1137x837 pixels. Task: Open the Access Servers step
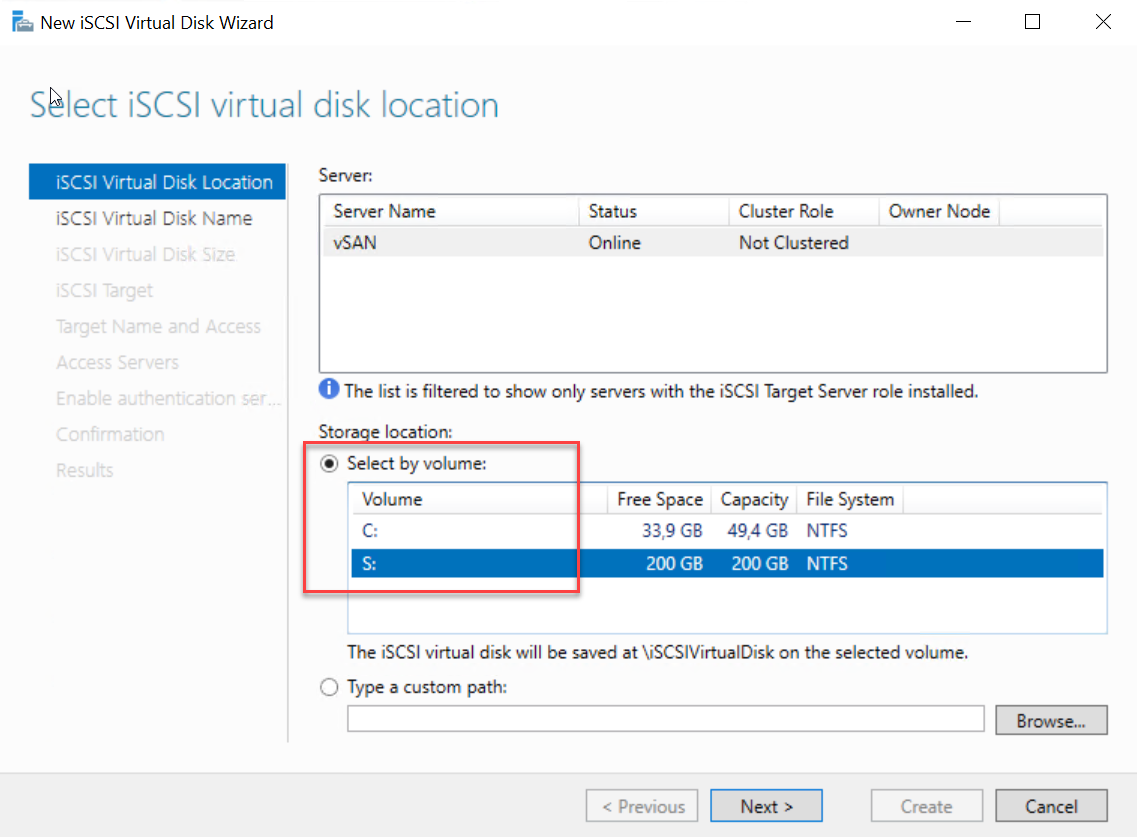coord(117,363)
